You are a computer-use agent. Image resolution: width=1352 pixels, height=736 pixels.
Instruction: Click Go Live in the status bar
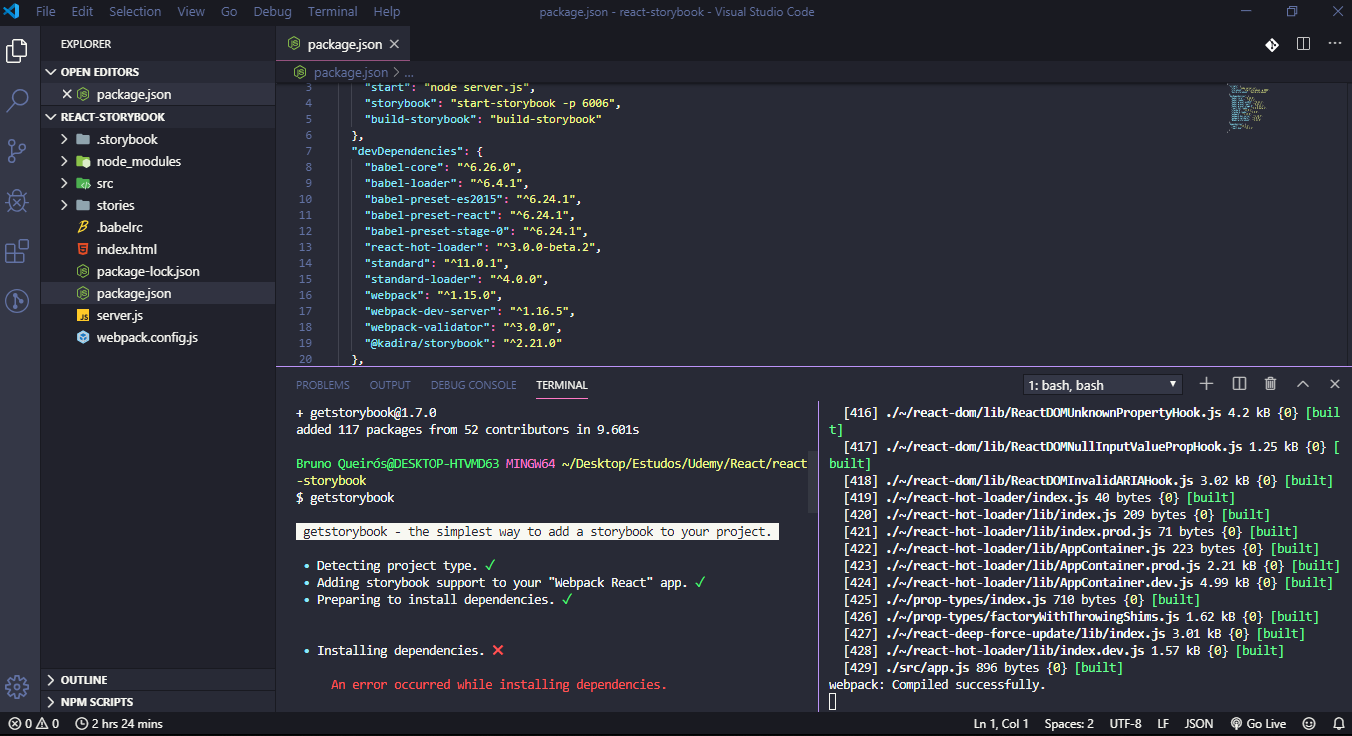[x=1258, y=723]
